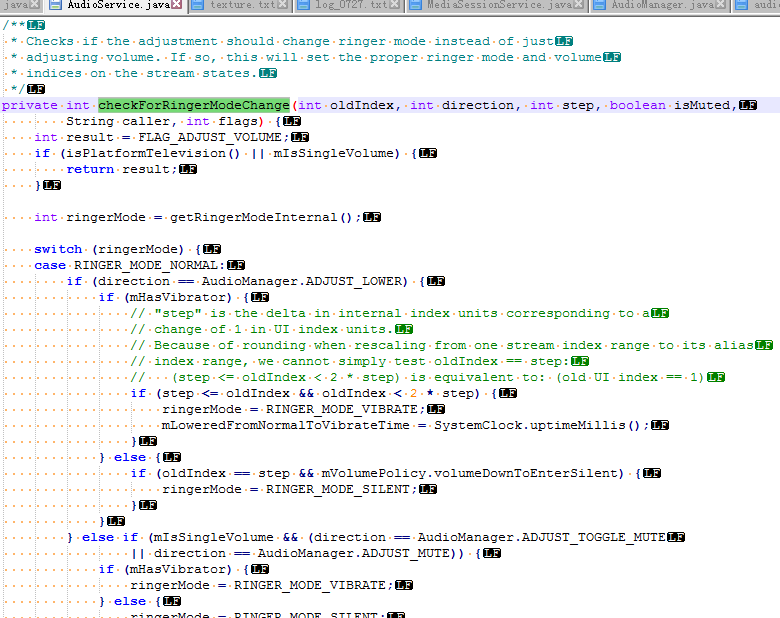Select the active AudioService.java tab
Image resolution: width=780 pixels, height=618 pixels.
click(116, 5)
